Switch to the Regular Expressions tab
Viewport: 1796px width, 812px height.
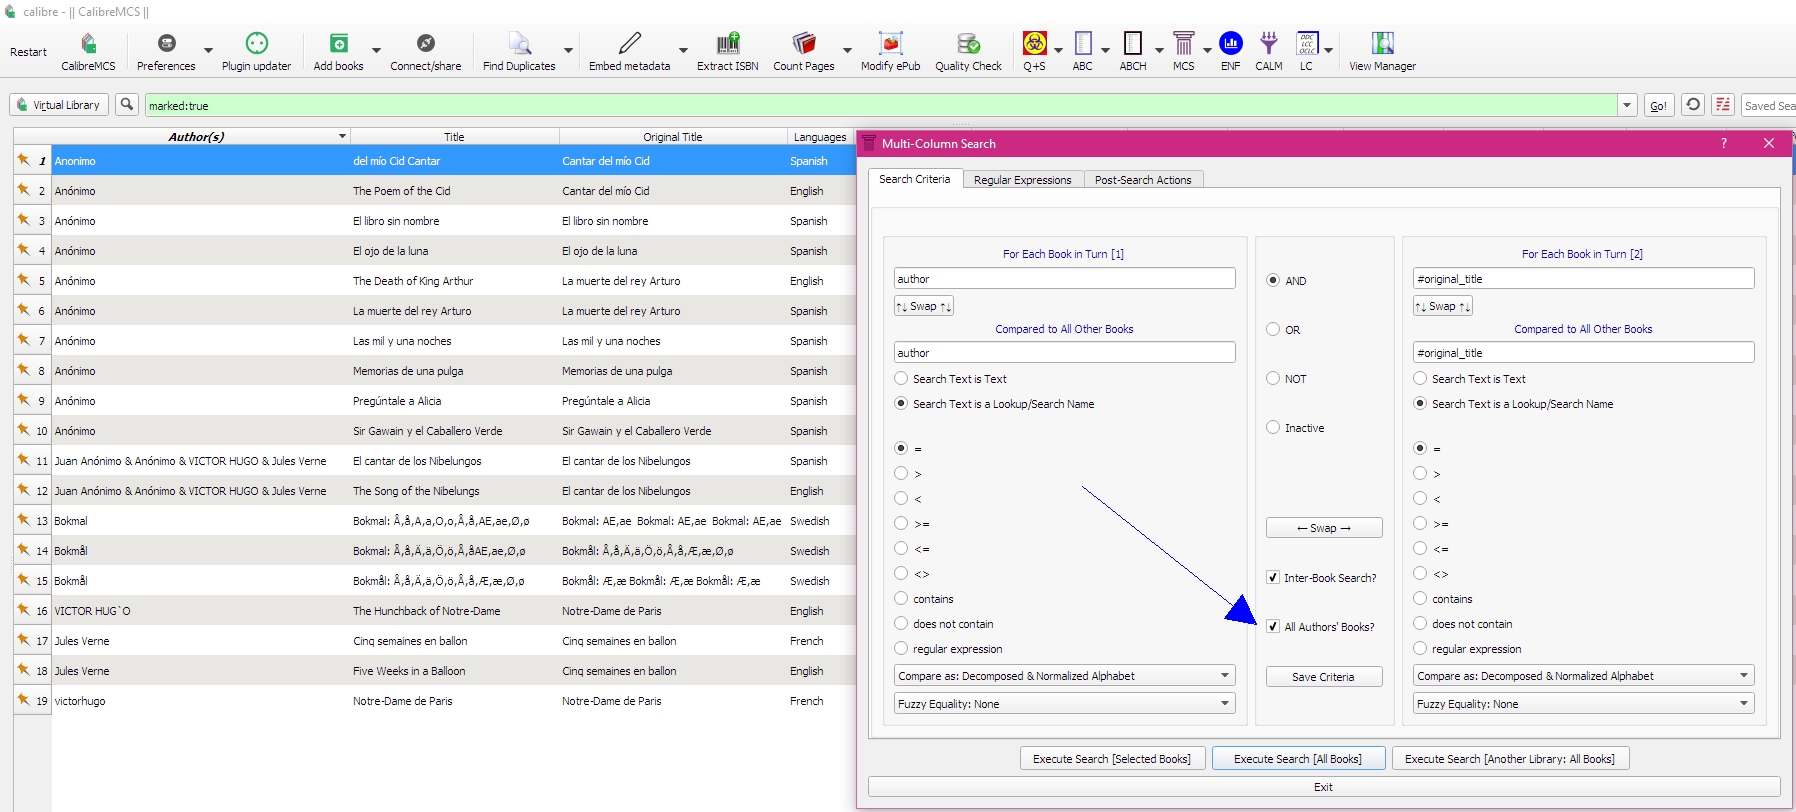coord(1022,180)
